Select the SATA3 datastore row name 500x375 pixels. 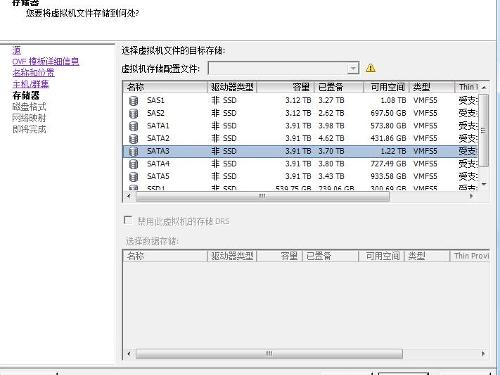tap(158, 151)
